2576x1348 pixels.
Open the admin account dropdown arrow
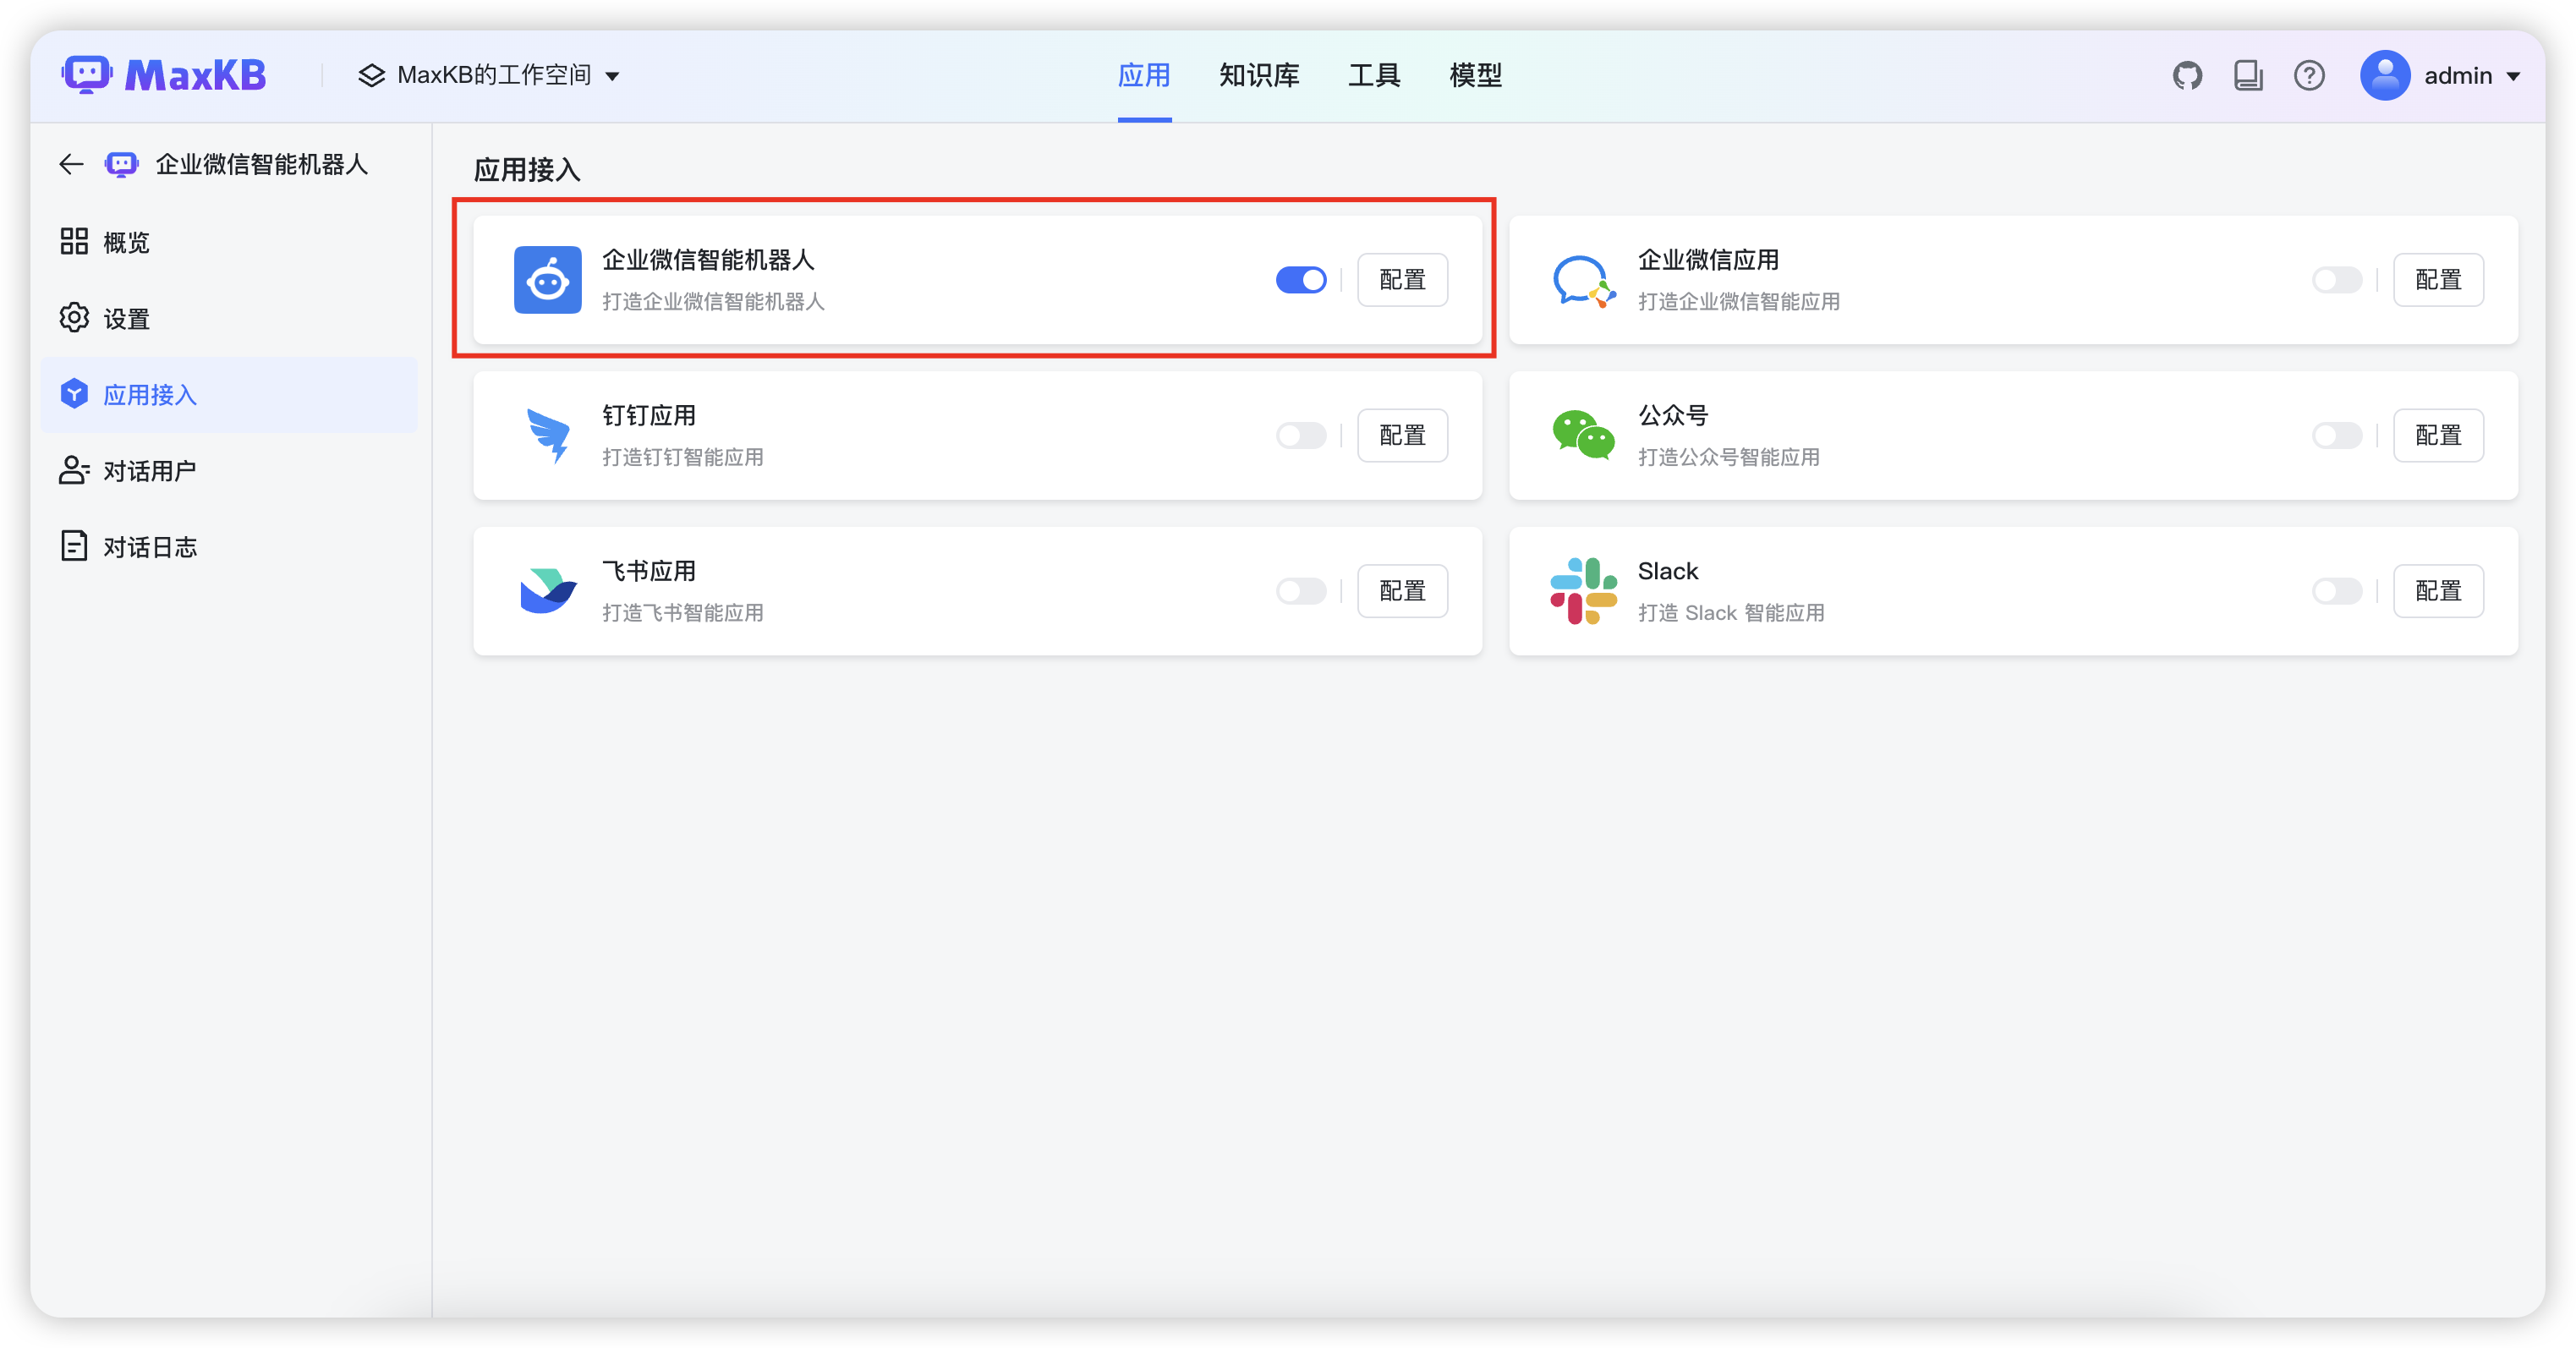2513,77
